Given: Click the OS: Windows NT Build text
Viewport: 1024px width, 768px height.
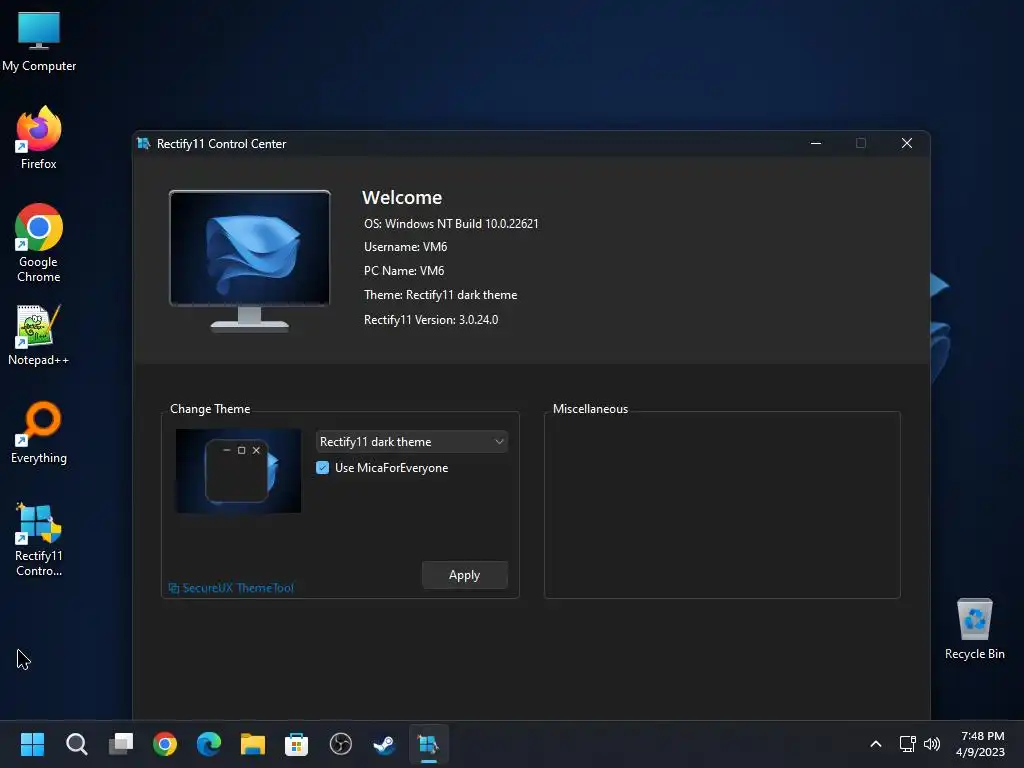Looking at the screenshot, I should (x=451, y=223).
